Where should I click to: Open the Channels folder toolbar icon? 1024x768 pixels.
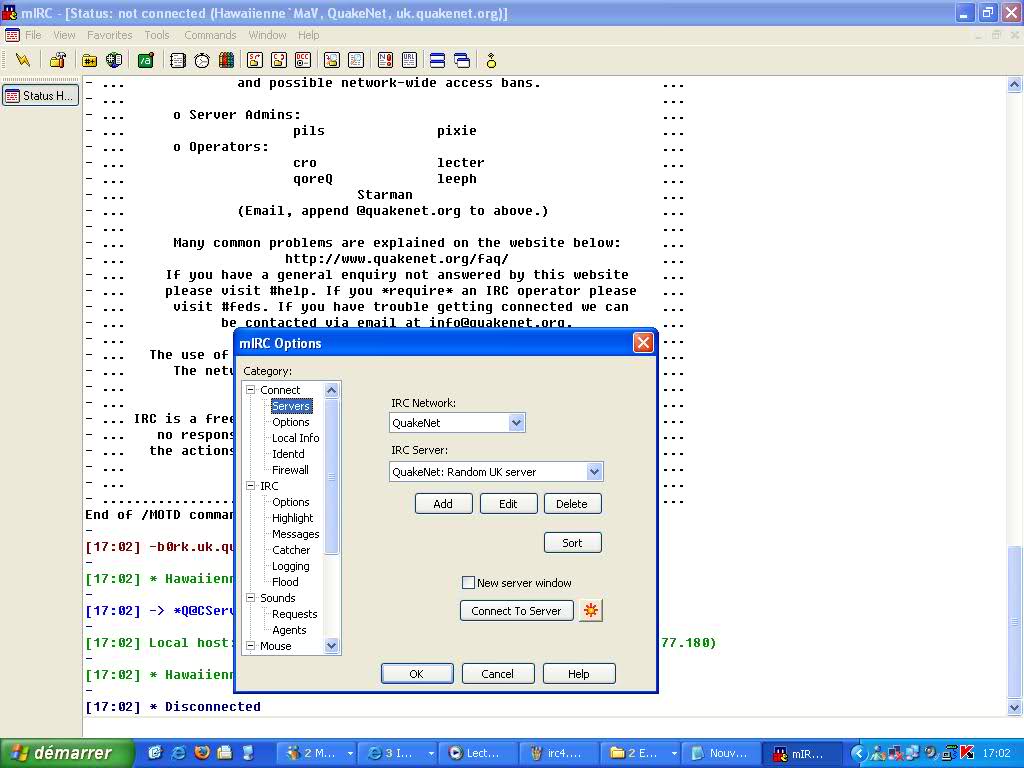[89, 60]
